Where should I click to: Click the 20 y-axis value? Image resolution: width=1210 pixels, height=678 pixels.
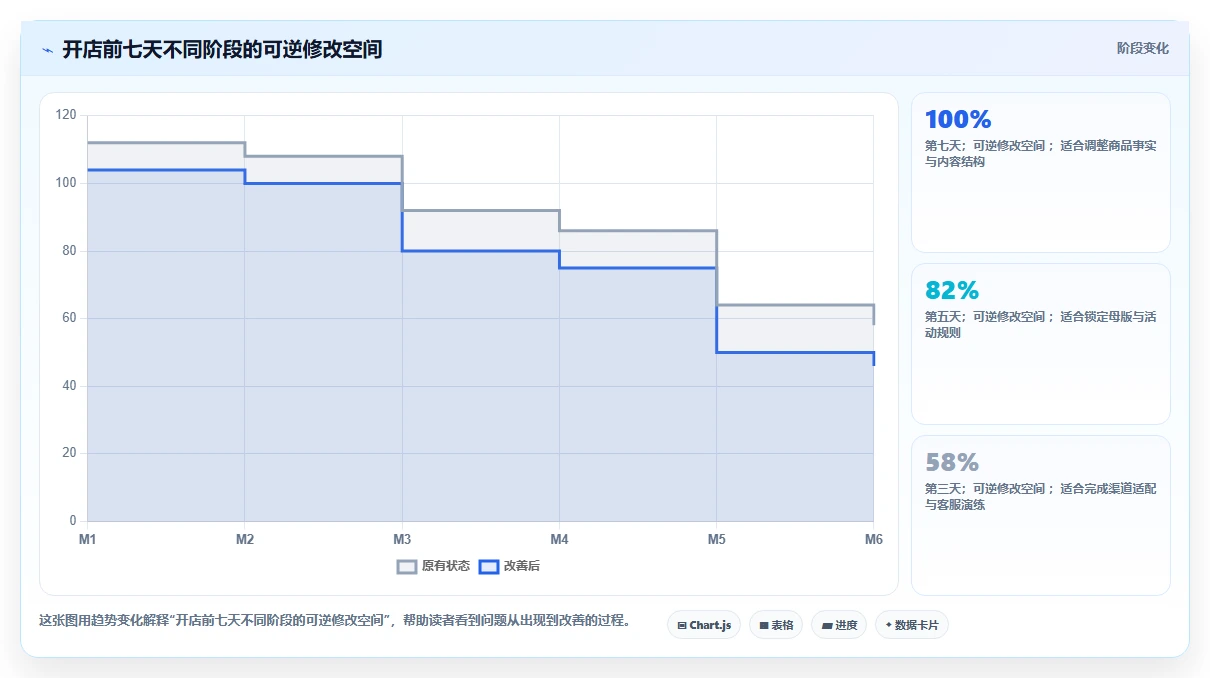click(69, 453)
